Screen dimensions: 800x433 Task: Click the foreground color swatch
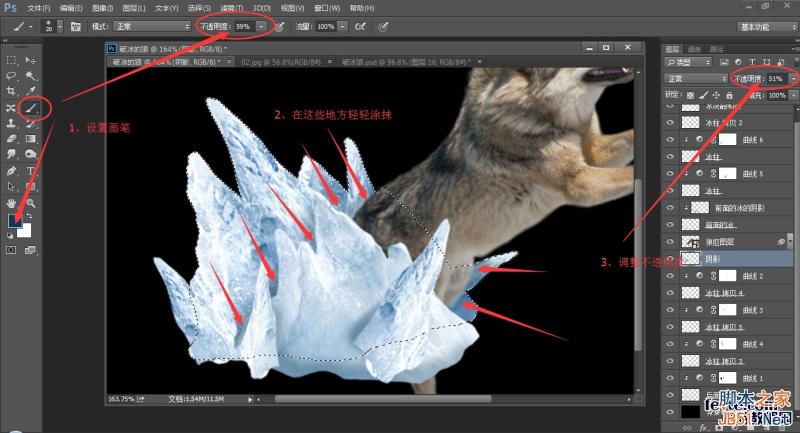(x=13, y=221)
